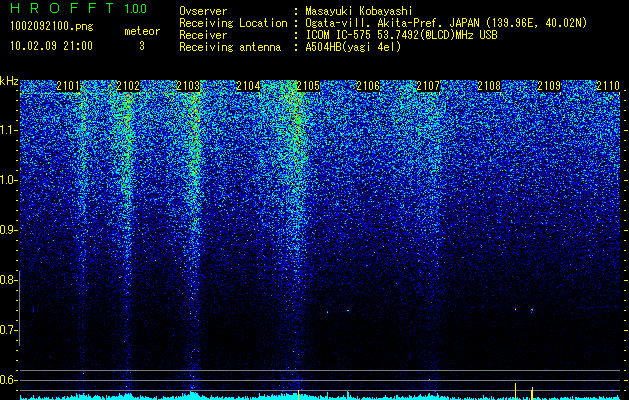Click the meteor count value 3
The height and width of the screenshot is (400, 629).
(142, 46)
